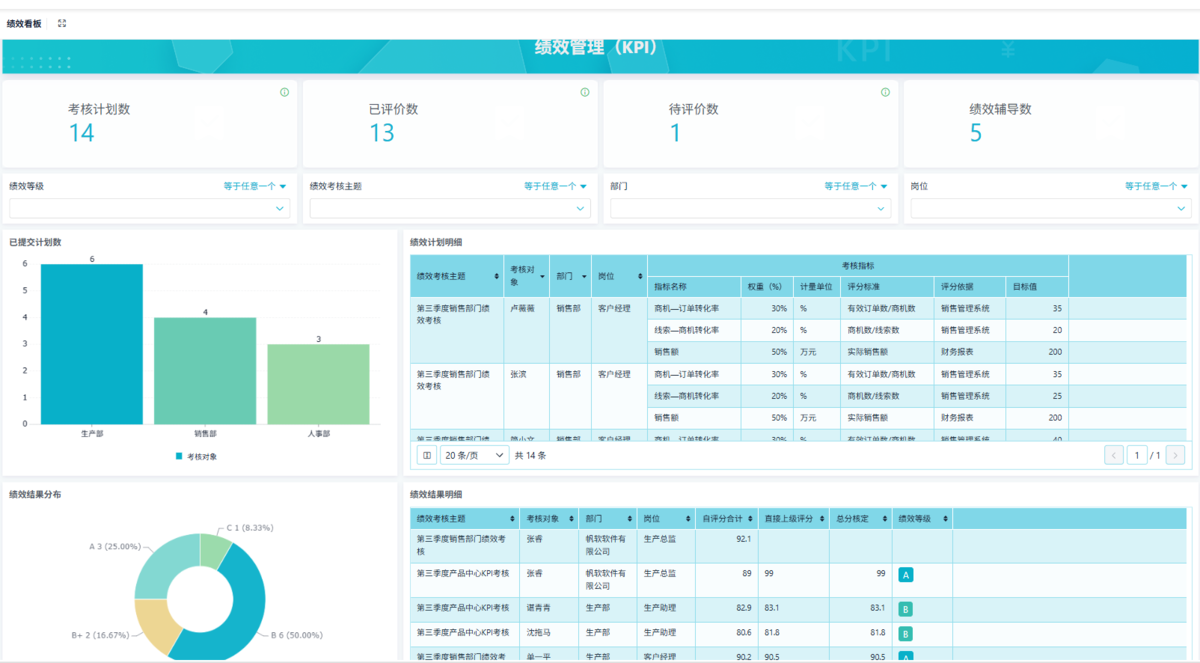The height and width of the screenshot is (663, 1200).
Task: Open the 等于任意一个 operator for 岗位
Action: point(1156,186)
